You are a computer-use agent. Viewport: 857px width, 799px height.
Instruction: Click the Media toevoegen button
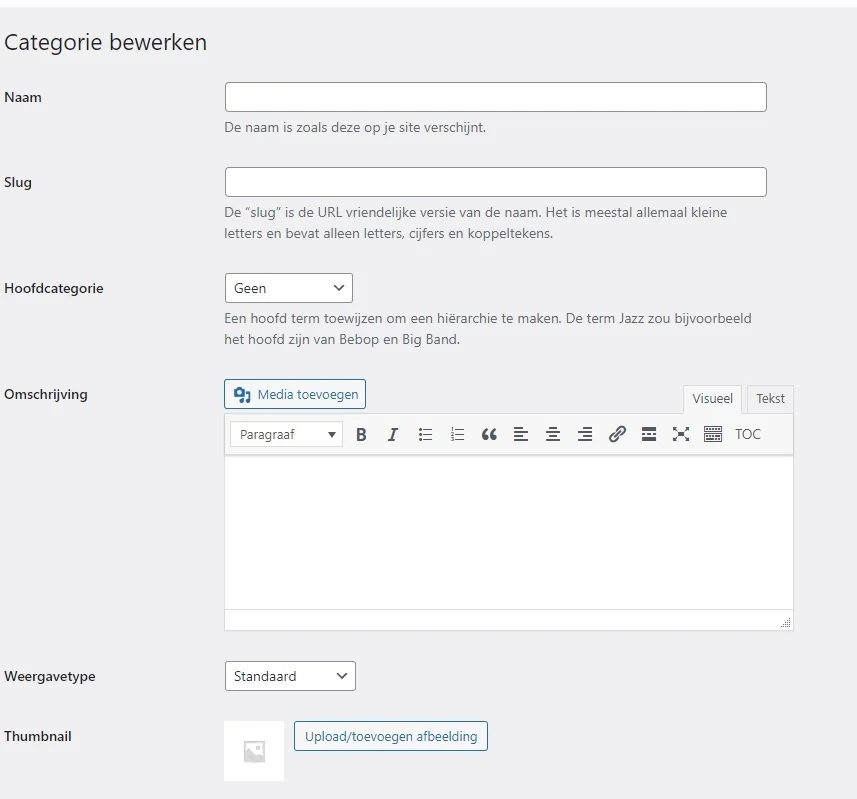295,394
